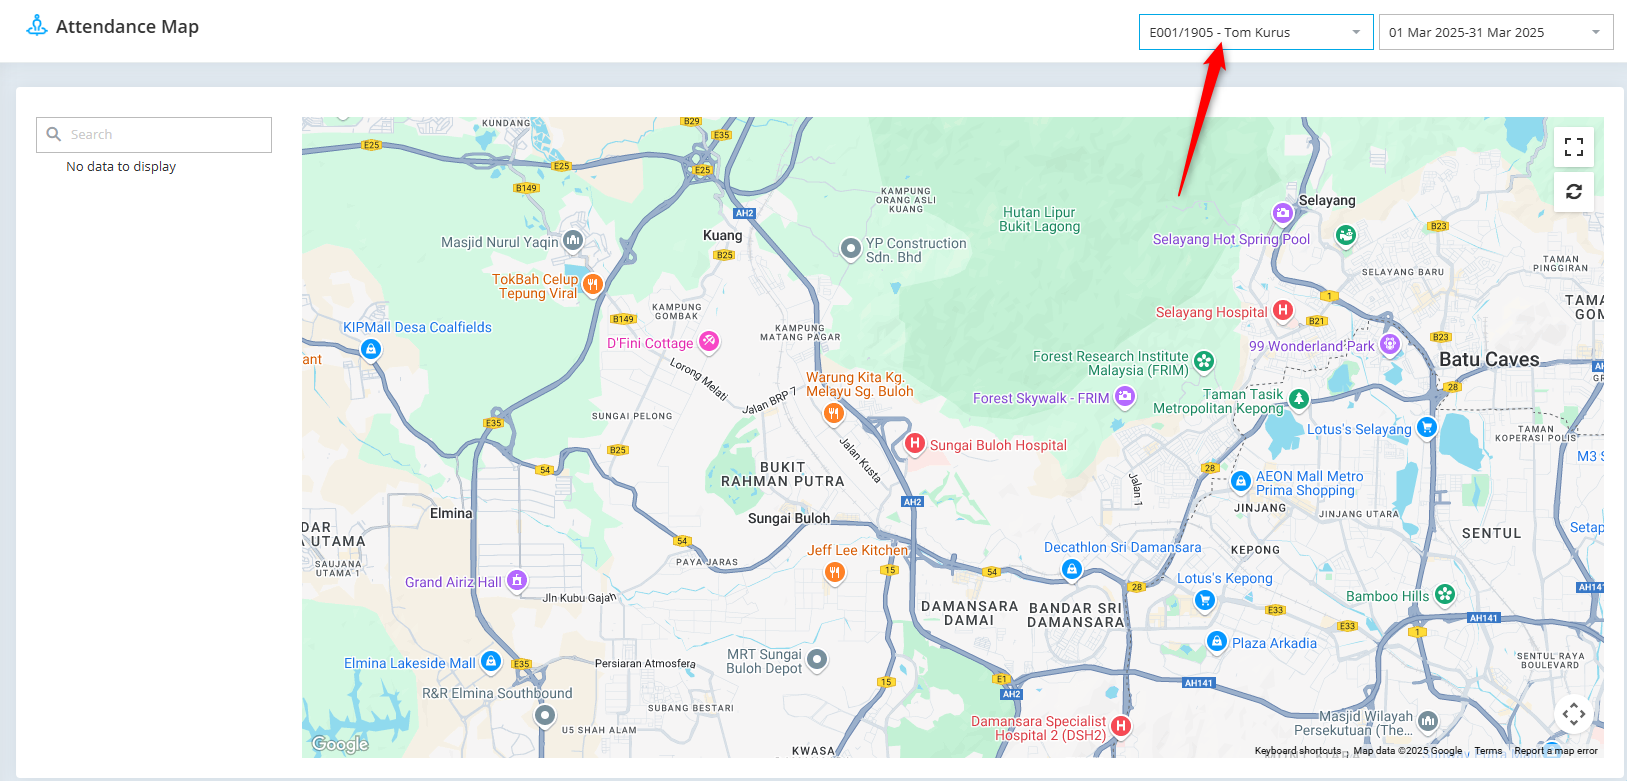Click Decathlon Sri Damansara shopping pin
The height and width of the screenshot is (781, 1627).
coord(1071,569)
